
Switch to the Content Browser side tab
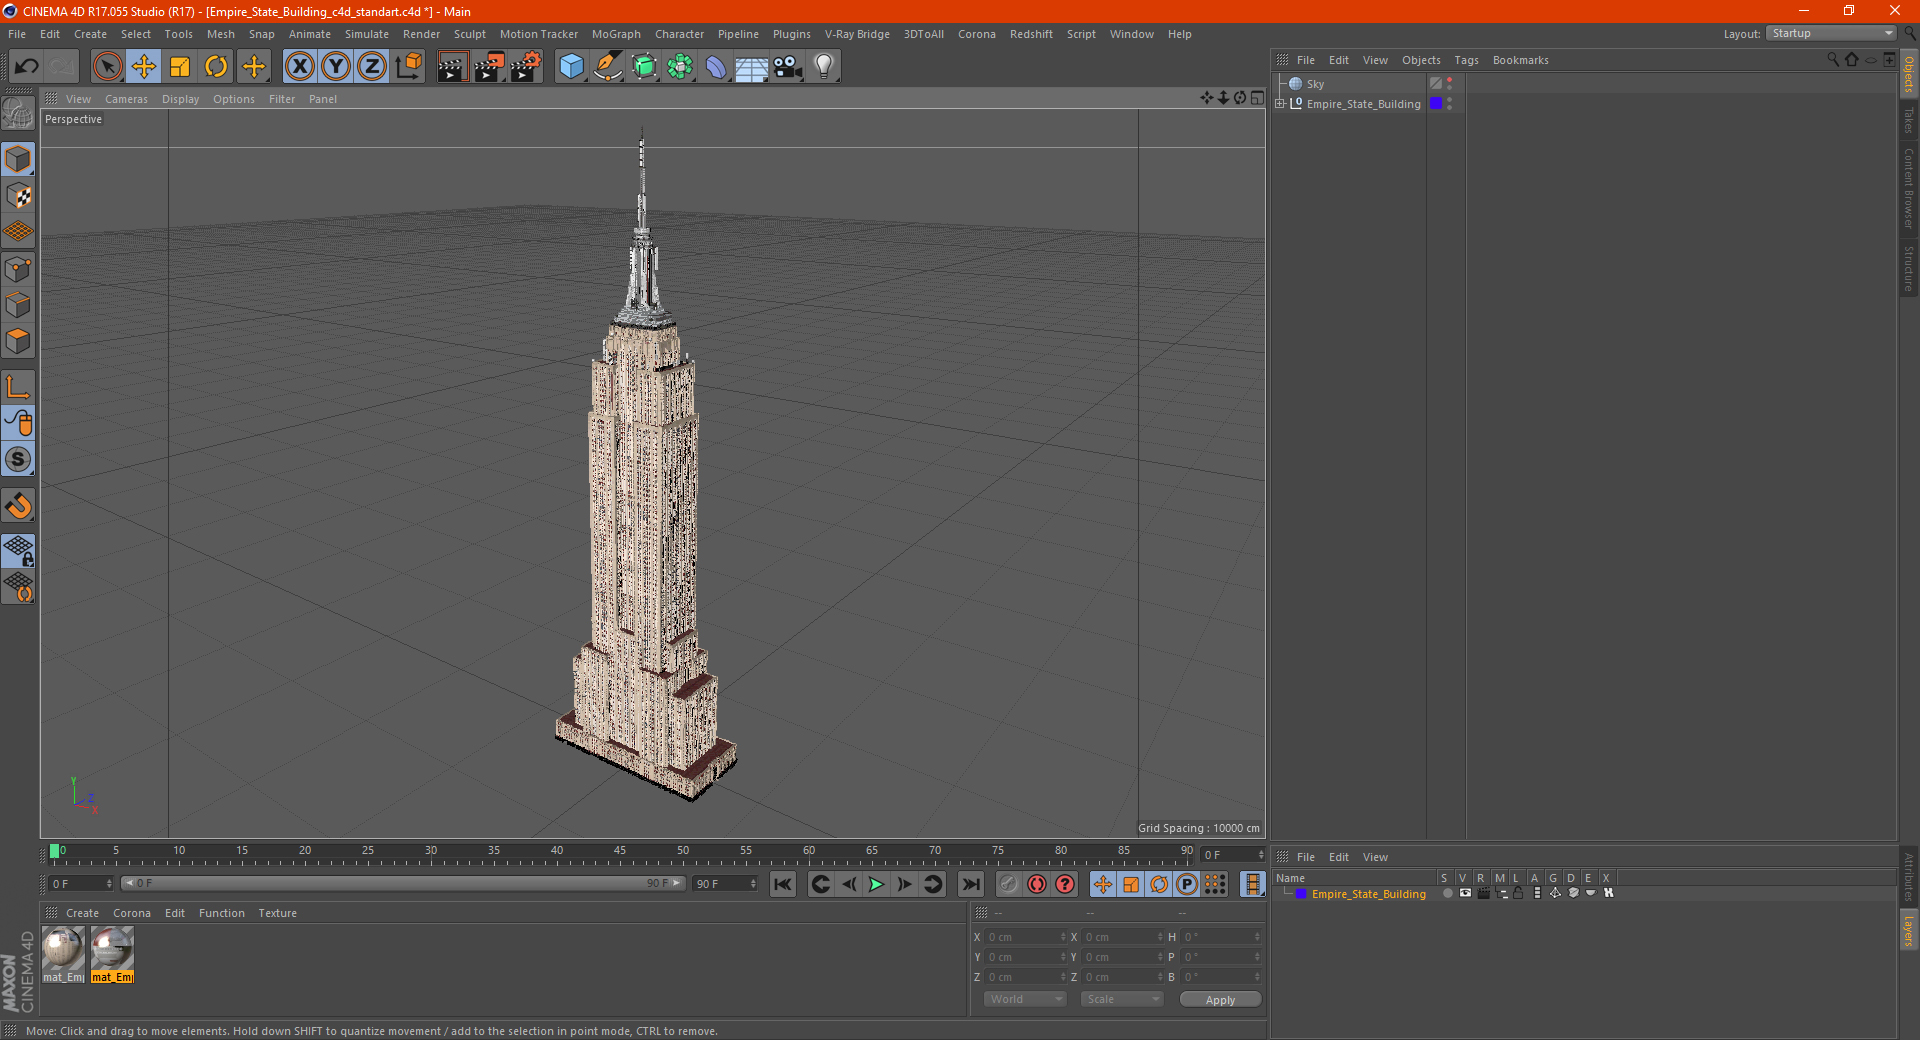1908,188
